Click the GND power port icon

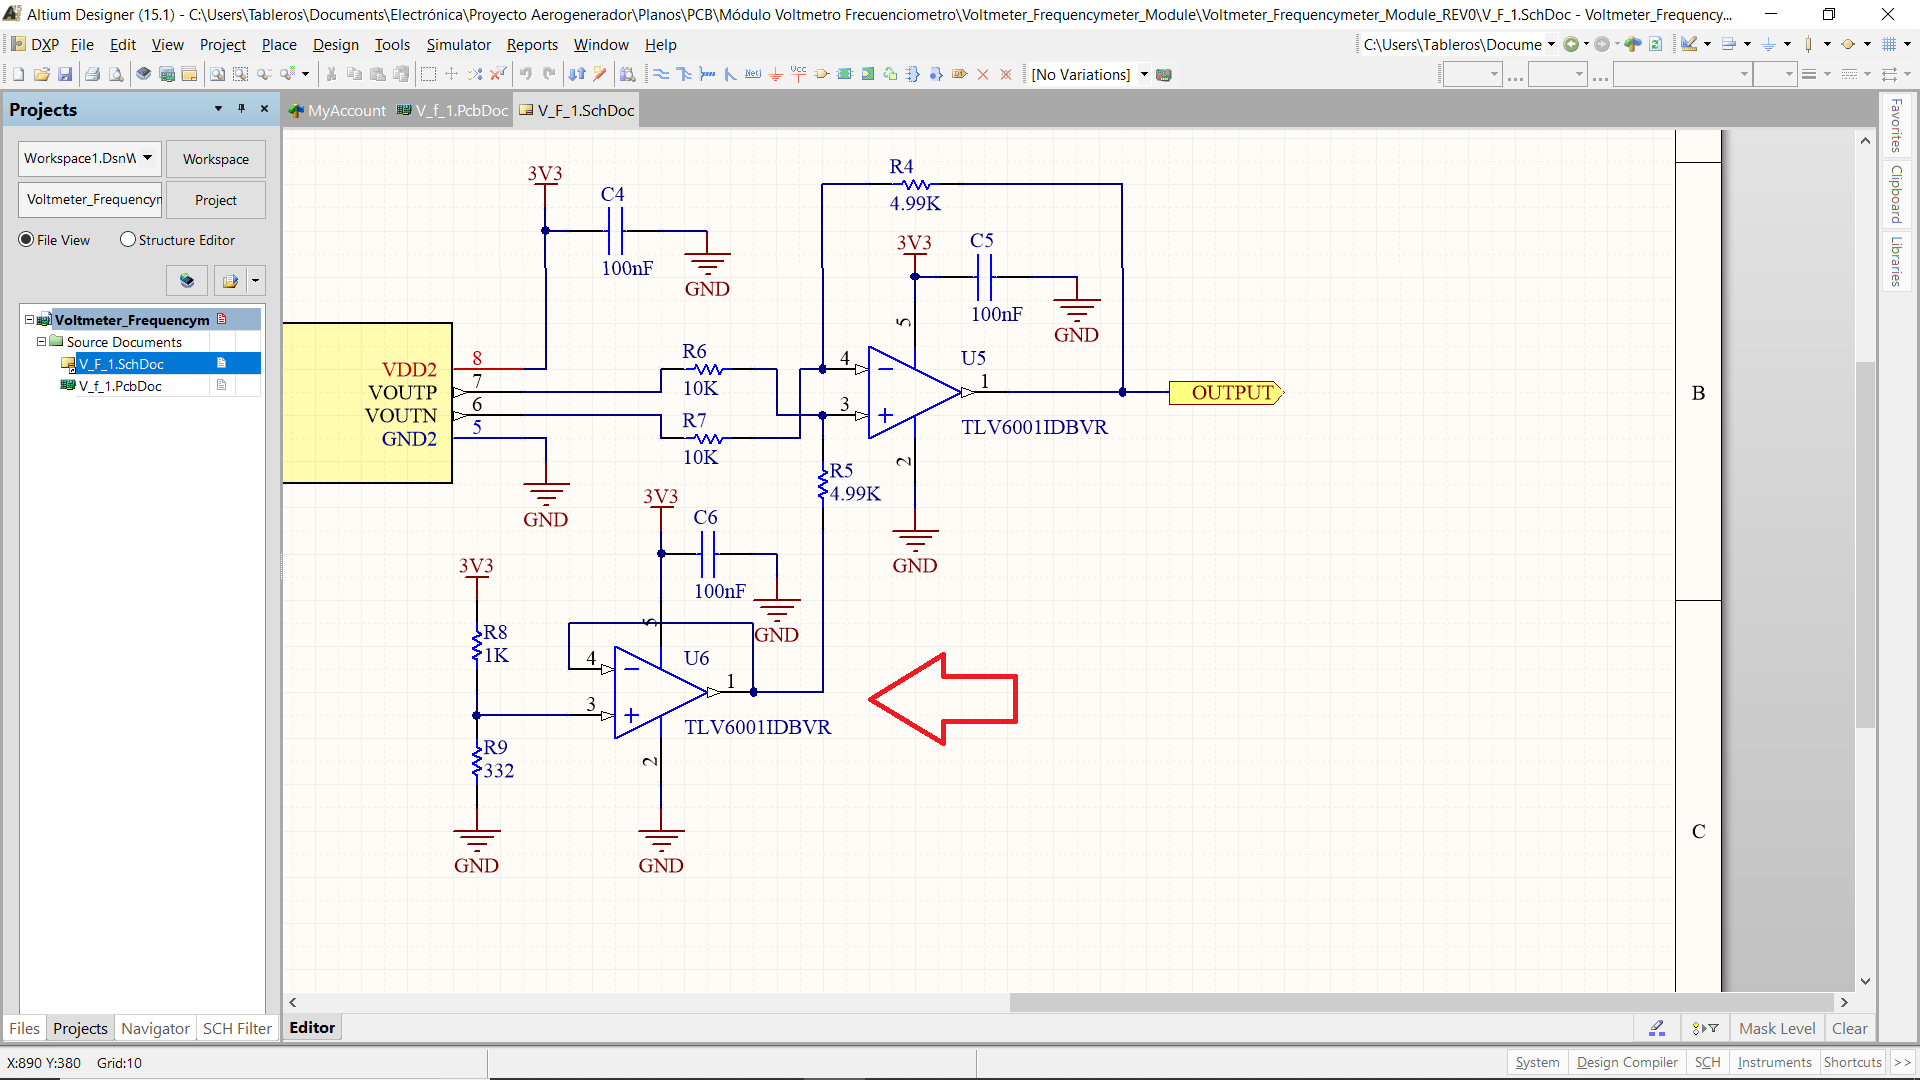pos(776,74)
